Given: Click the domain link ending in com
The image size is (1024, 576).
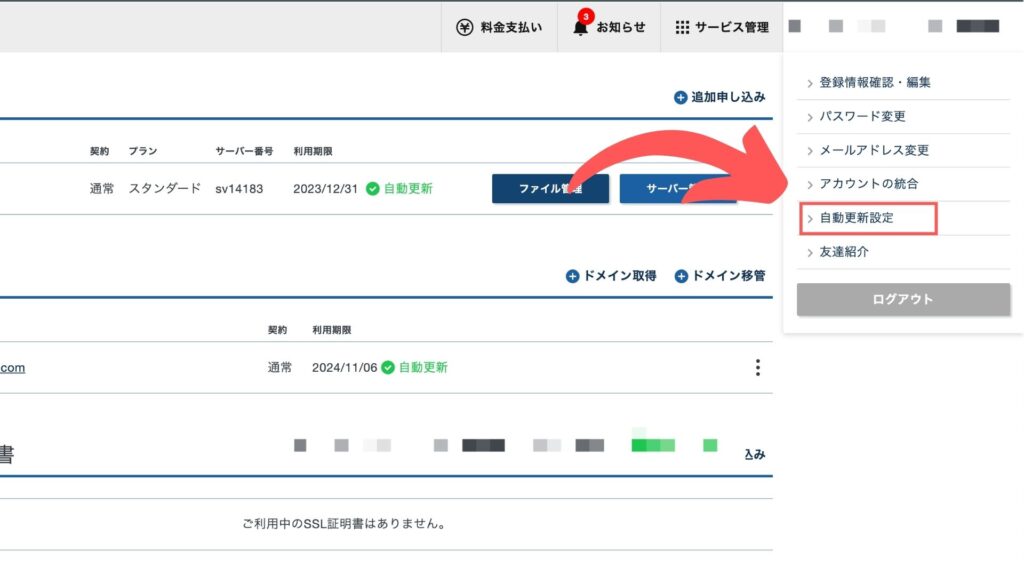Looking at the screenshot, I should pyautogui.click(x=12, y=368).
